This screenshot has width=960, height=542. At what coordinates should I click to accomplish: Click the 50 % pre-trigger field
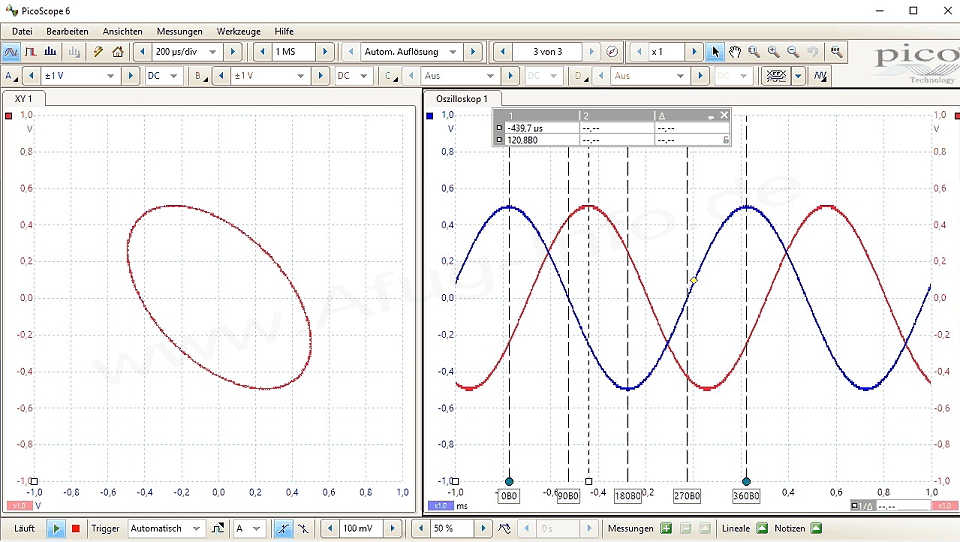[x=452, y=529]
